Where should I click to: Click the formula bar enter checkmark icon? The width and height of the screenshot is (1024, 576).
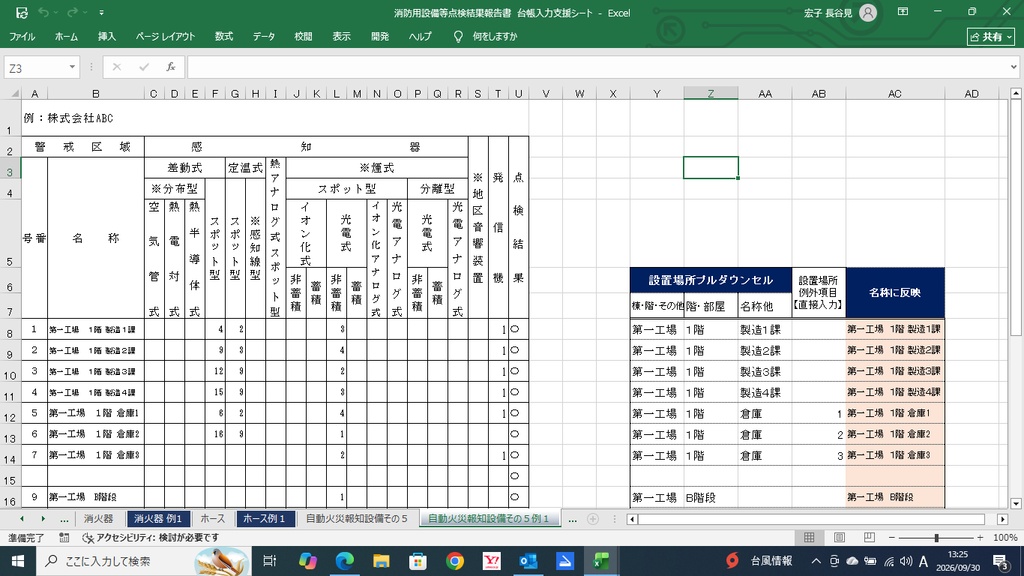pos(144,67)
